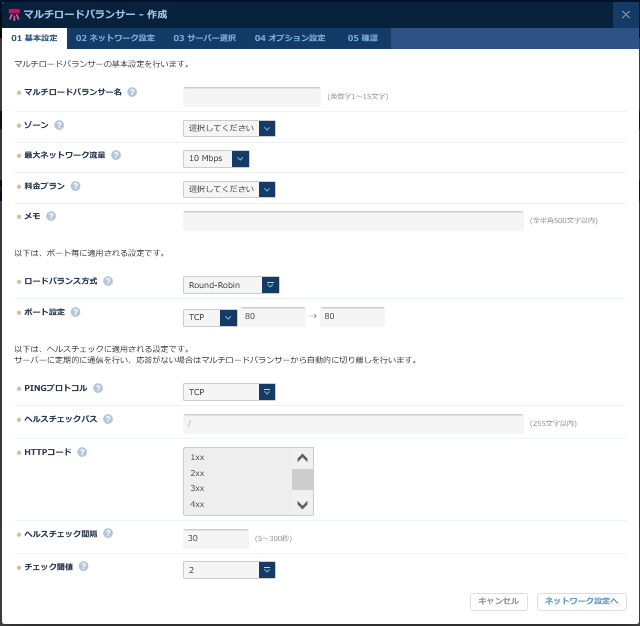The height and width of the screenshot is (626, 640).
Task: Click help icon beside HTTPコード
Action: (82, 452)
